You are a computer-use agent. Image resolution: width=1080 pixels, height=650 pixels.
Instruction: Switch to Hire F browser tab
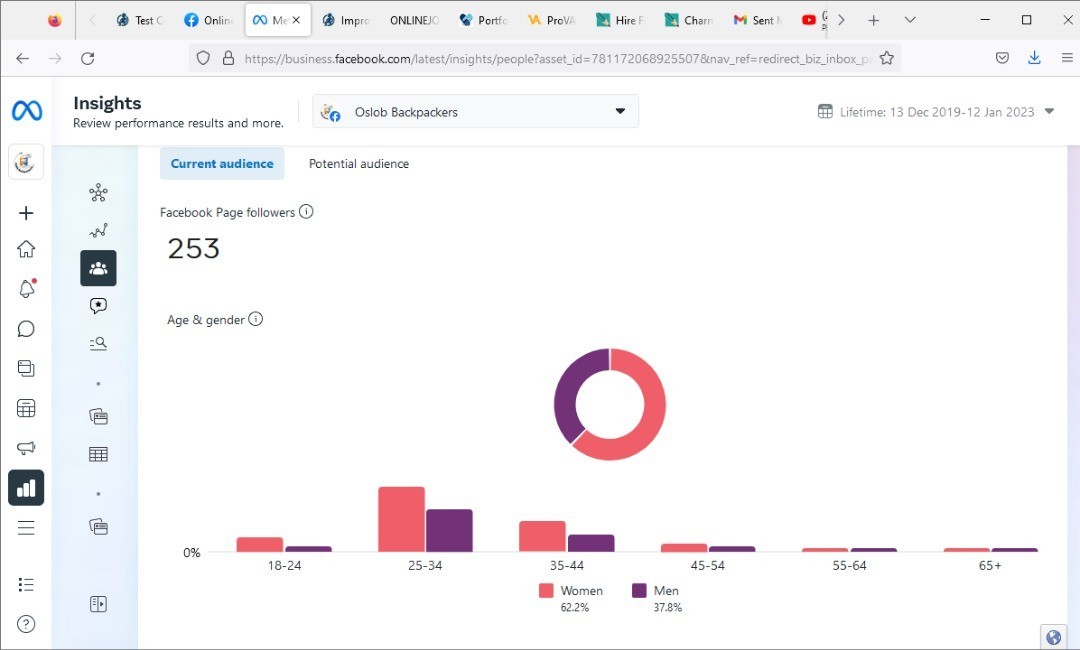pos(621,20)
